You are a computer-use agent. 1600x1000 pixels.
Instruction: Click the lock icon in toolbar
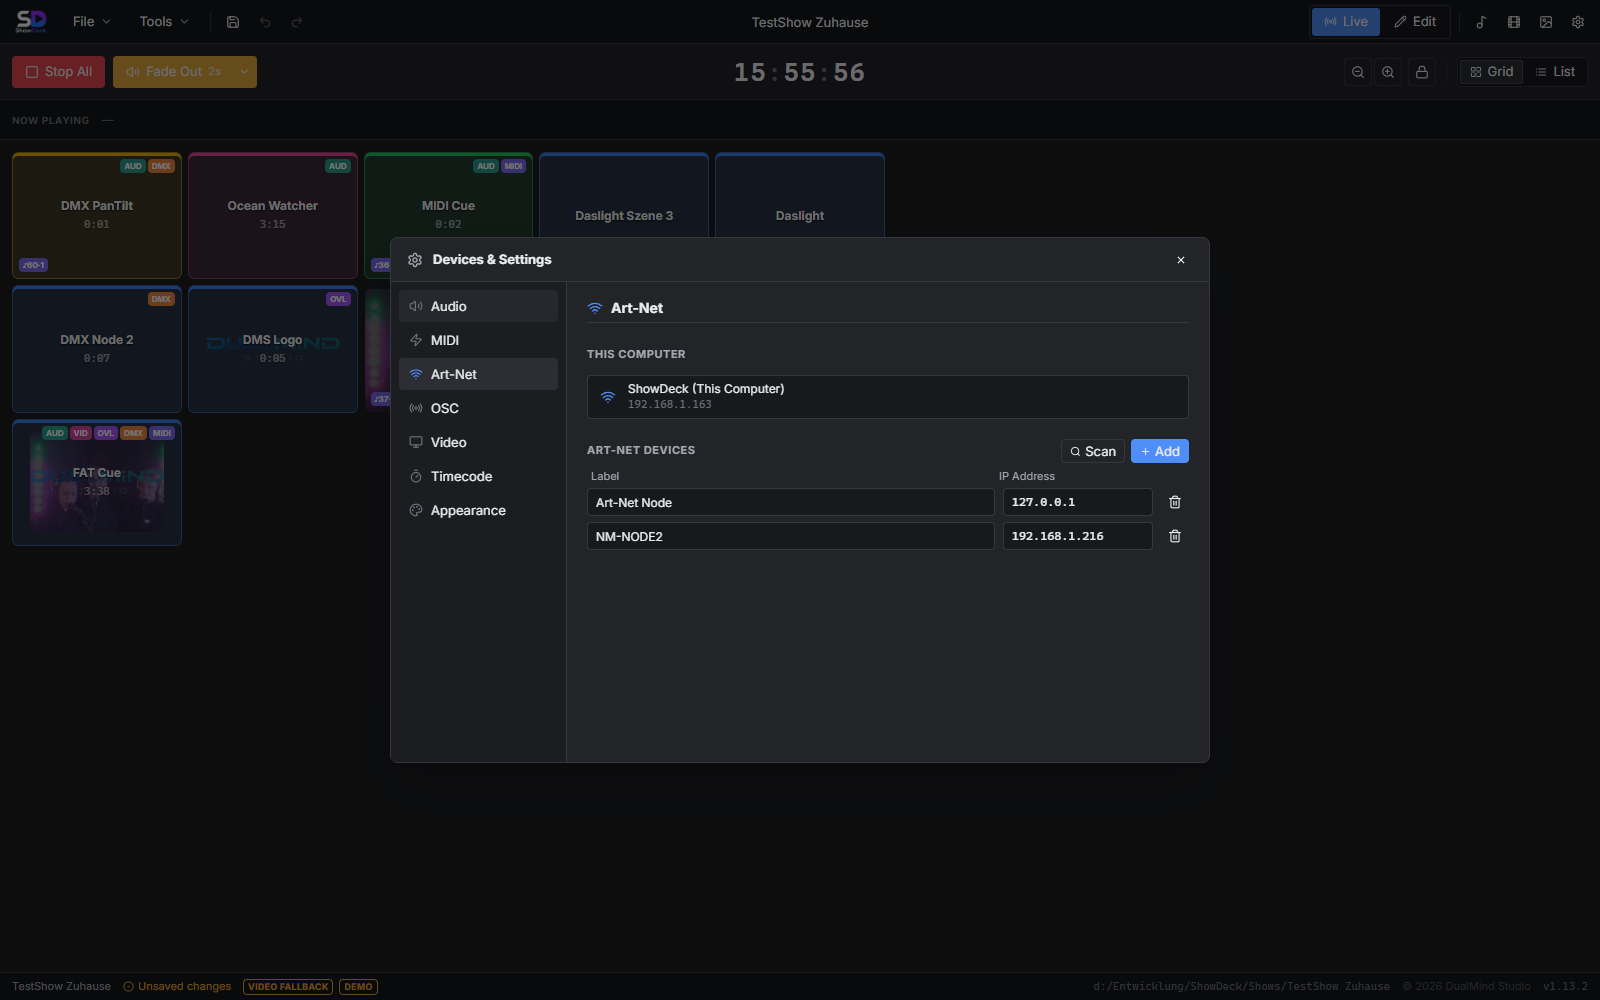[x=1422, y=72]
